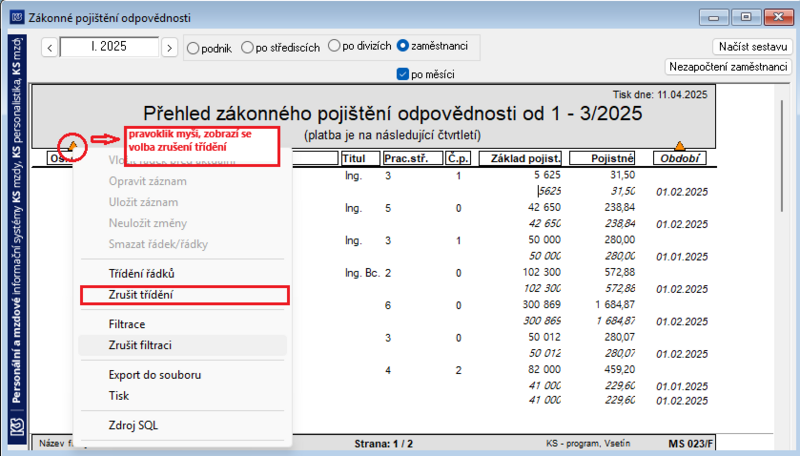Click the KS - program, Vsetín footer text

[x=588, y=444]
